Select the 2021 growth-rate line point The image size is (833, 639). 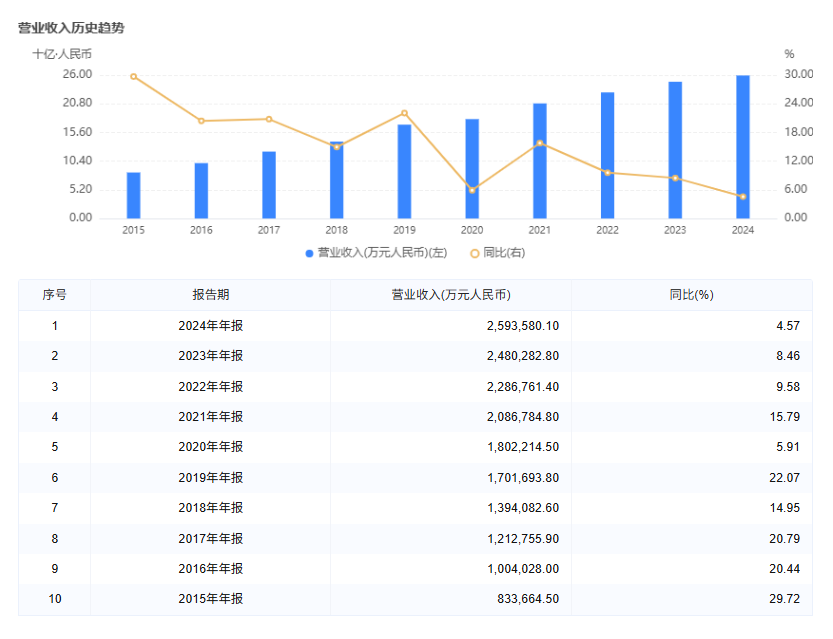point(540,143)
